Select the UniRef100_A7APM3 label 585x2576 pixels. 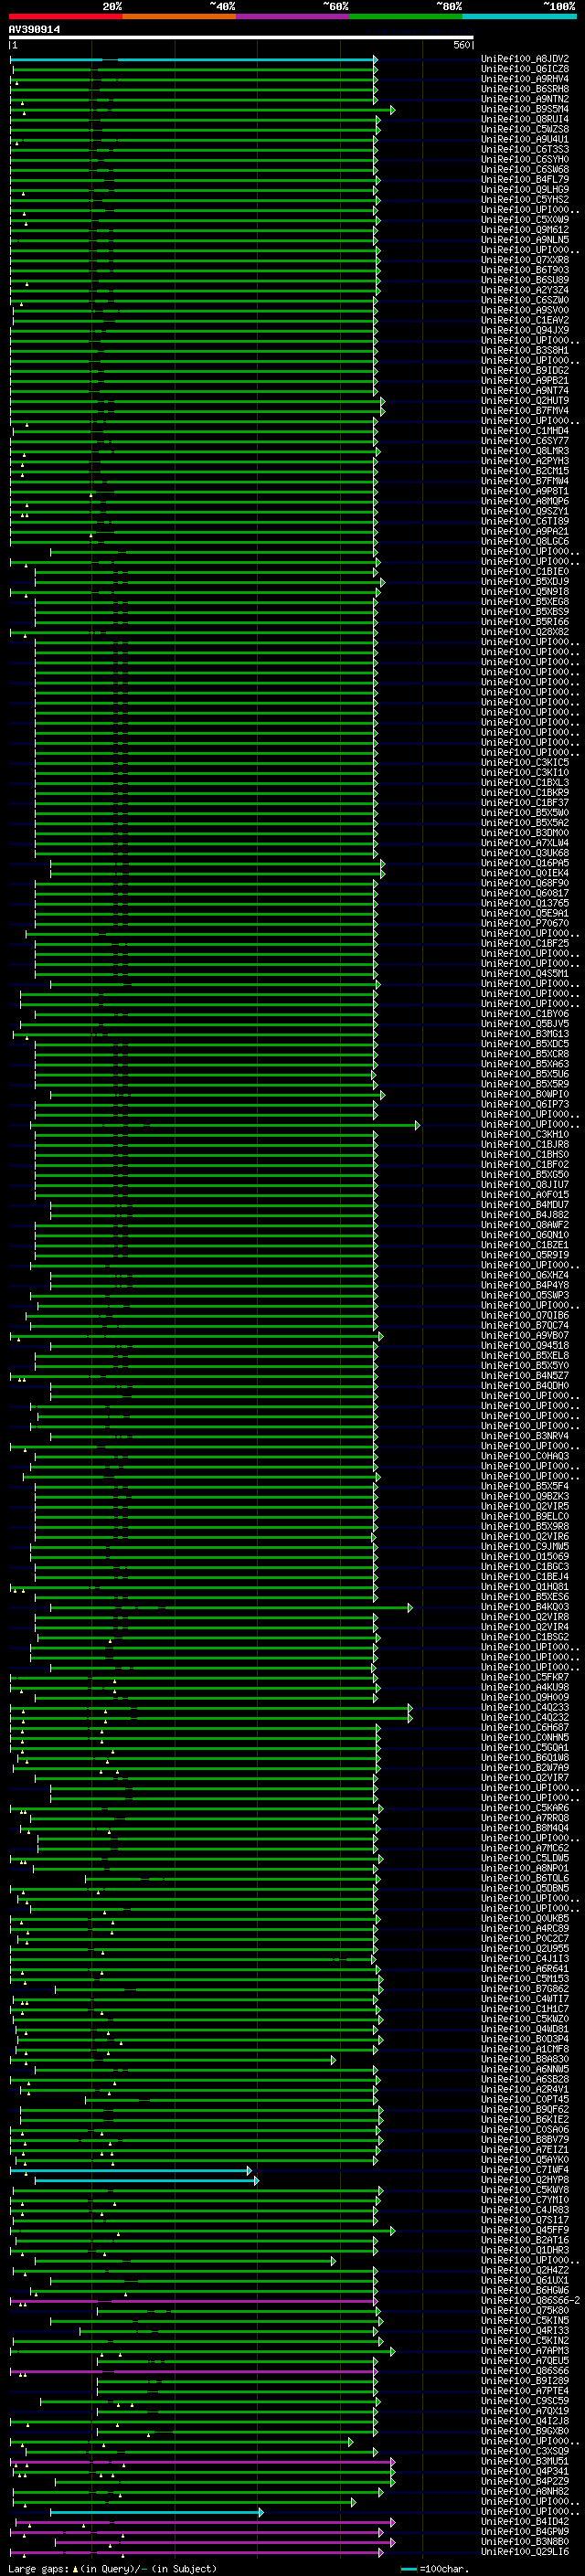coord(524,2350)
